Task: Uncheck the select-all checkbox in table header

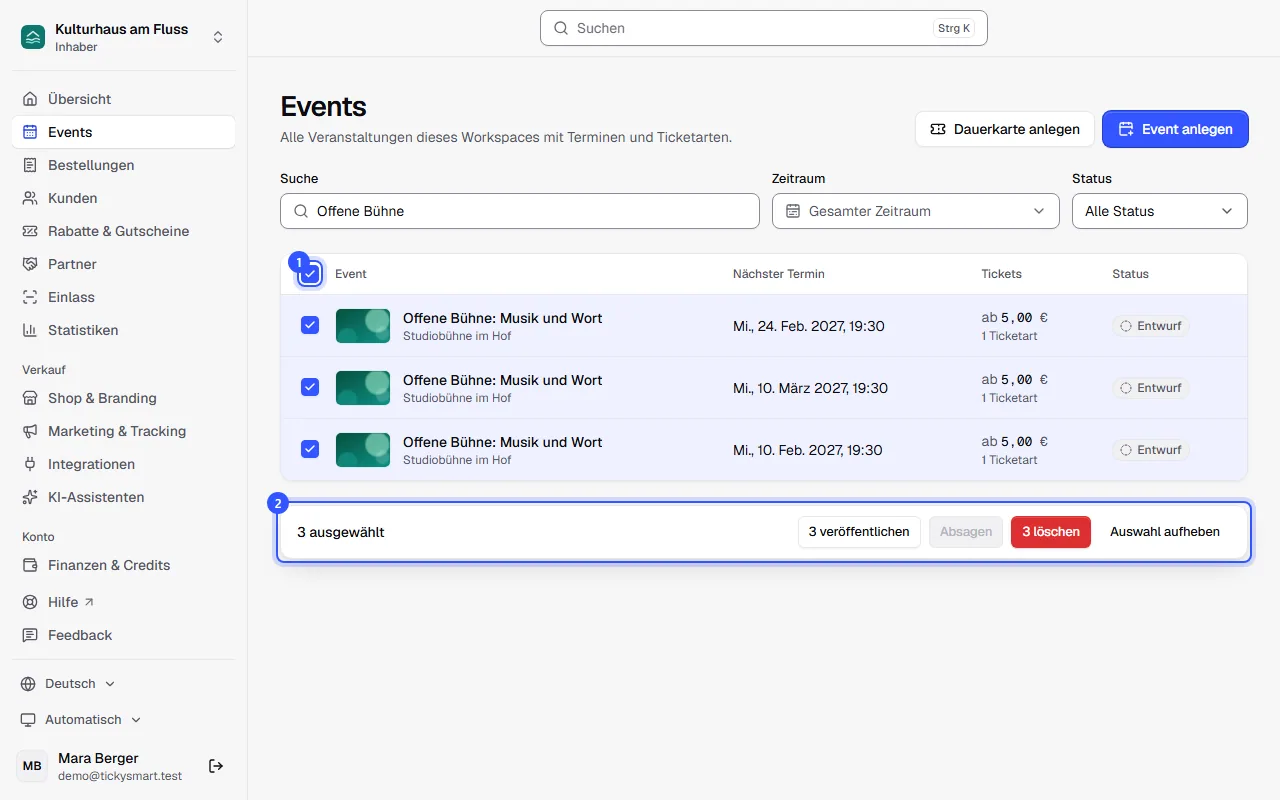Action: (310, 274)
